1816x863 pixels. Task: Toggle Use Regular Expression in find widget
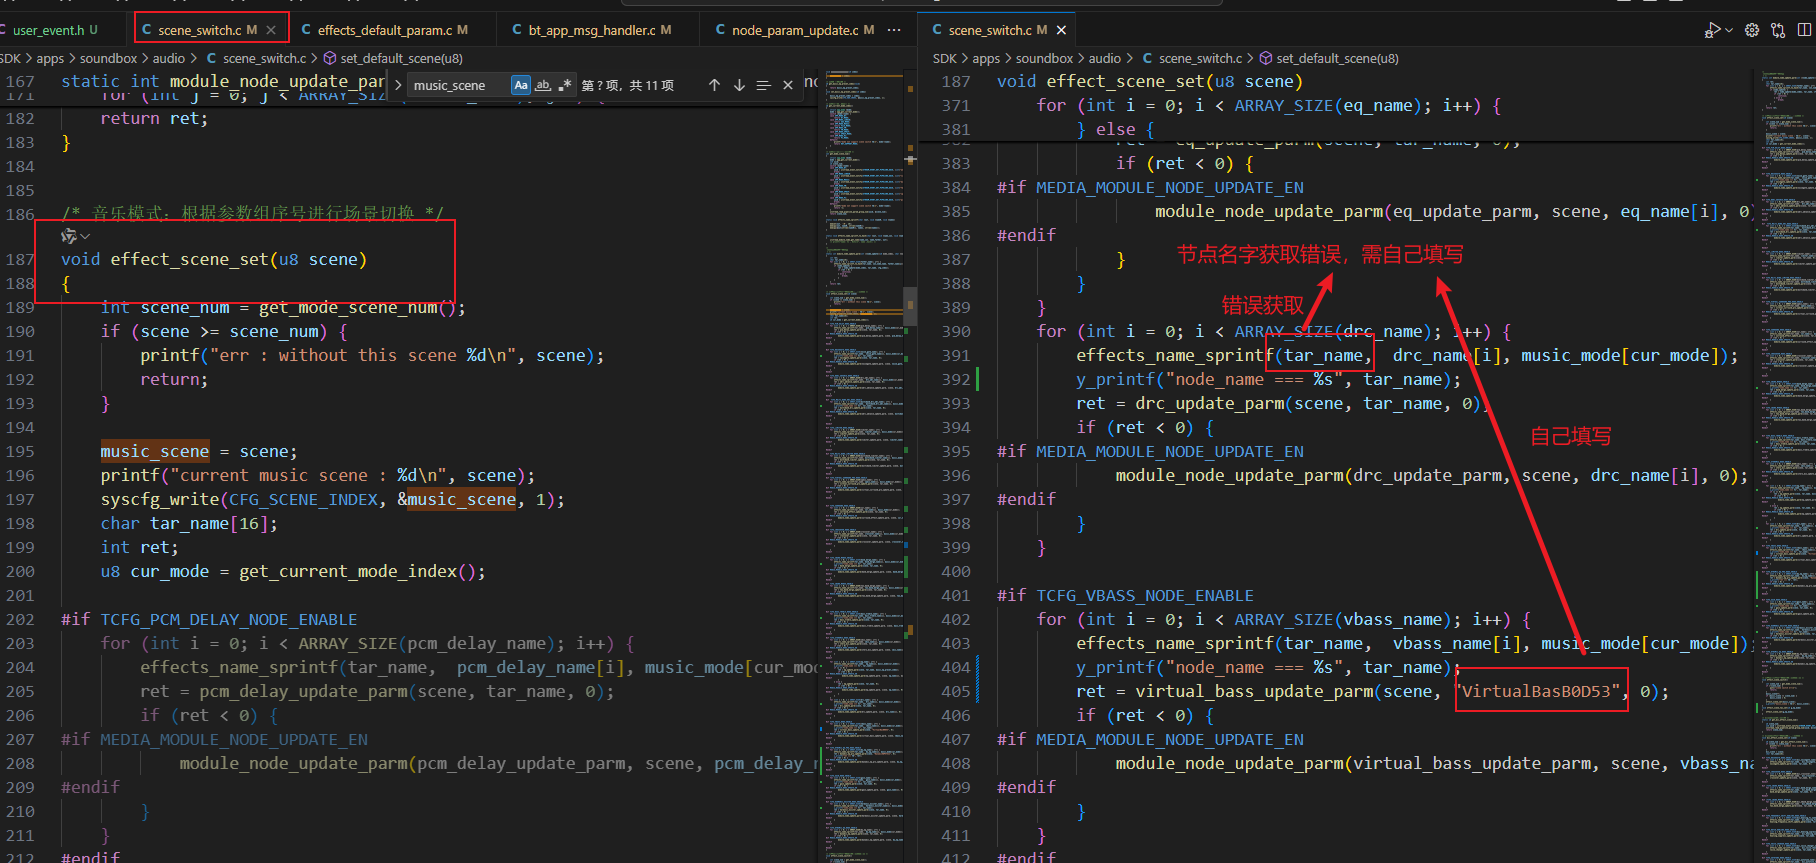[x=565, y=85]
